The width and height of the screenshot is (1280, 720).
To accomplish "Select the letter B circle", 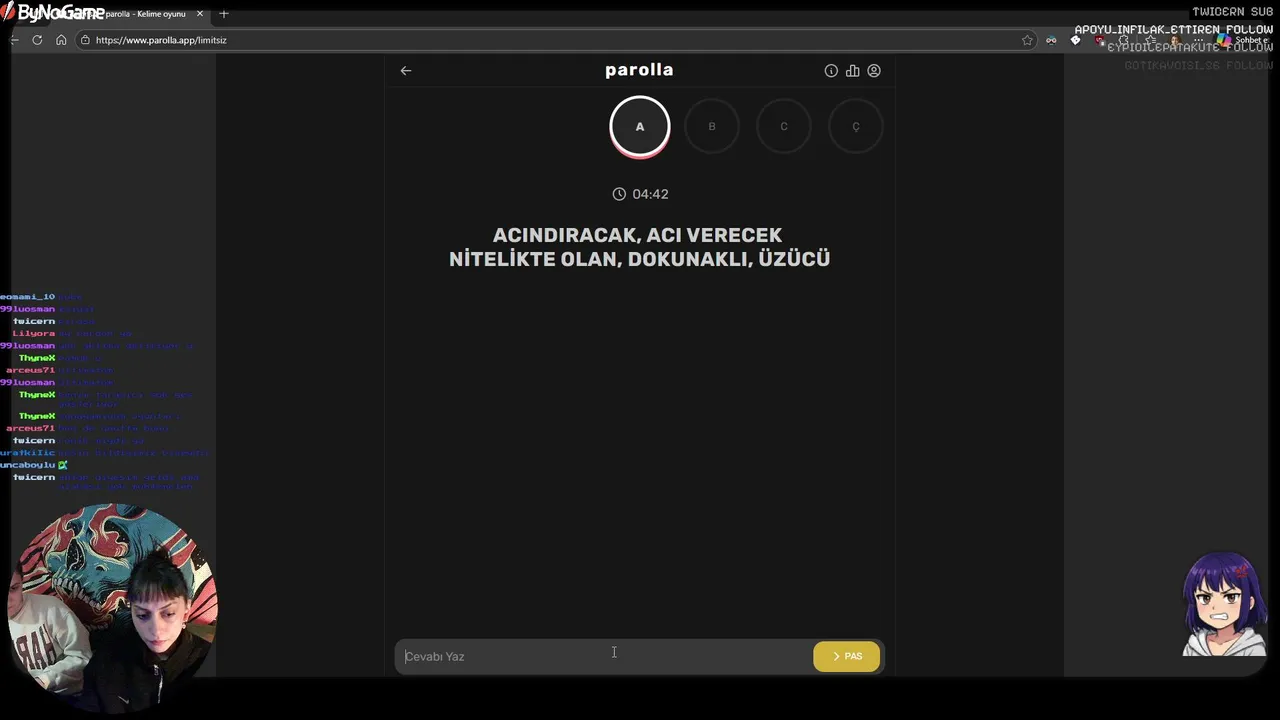I will [712, 127].
